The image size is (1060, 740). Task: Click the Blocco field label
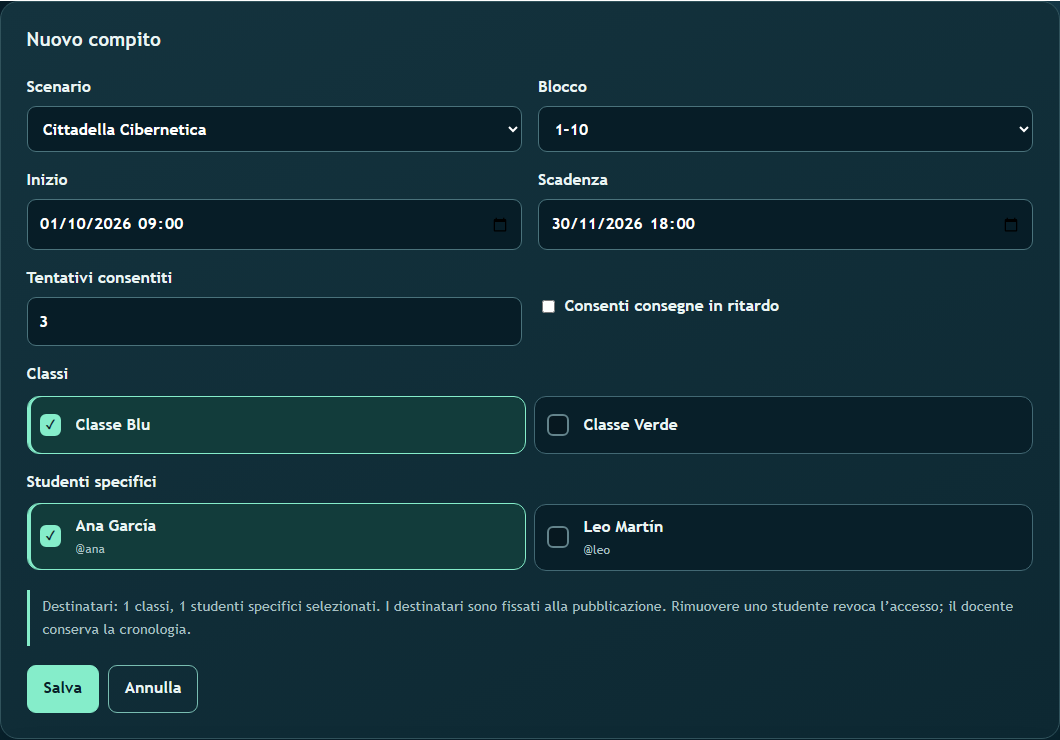562,87
